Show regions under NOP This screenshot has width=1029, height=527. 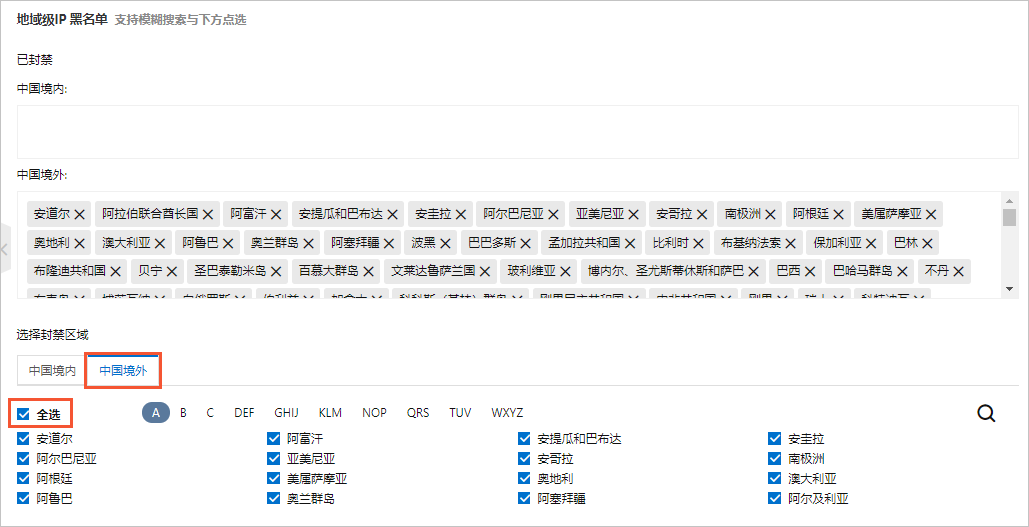[x=374, y=413]
